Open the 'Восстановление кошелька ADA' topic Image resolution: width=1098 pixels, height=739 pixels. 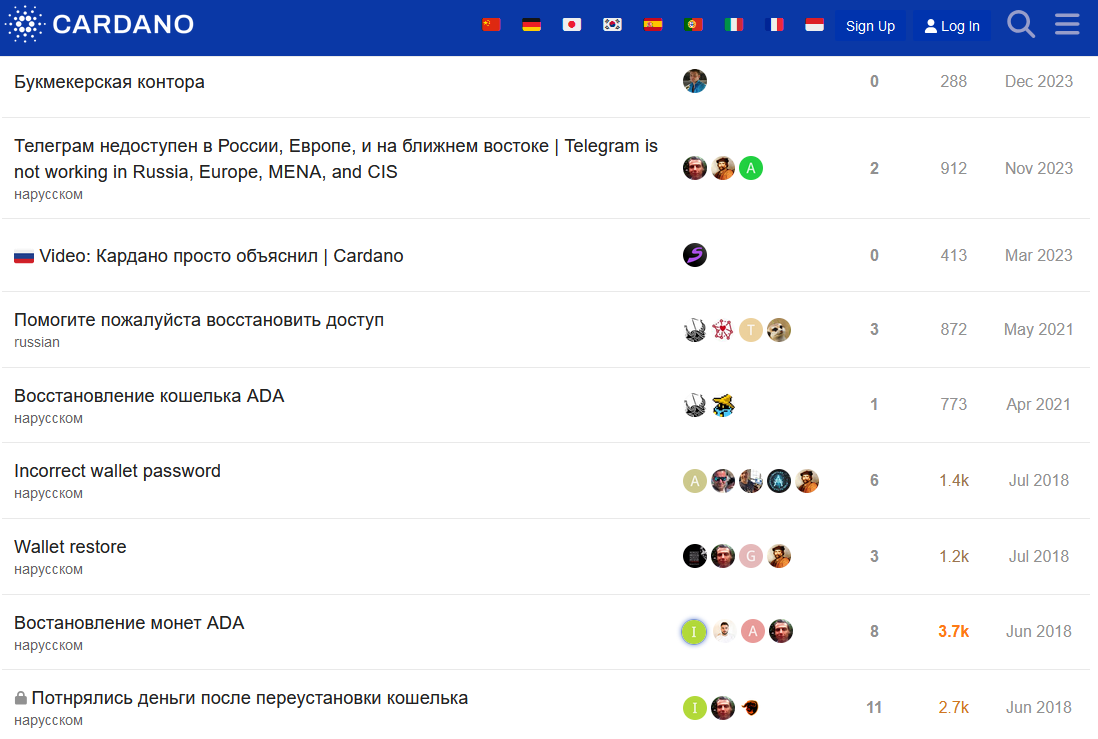[149, 396]
